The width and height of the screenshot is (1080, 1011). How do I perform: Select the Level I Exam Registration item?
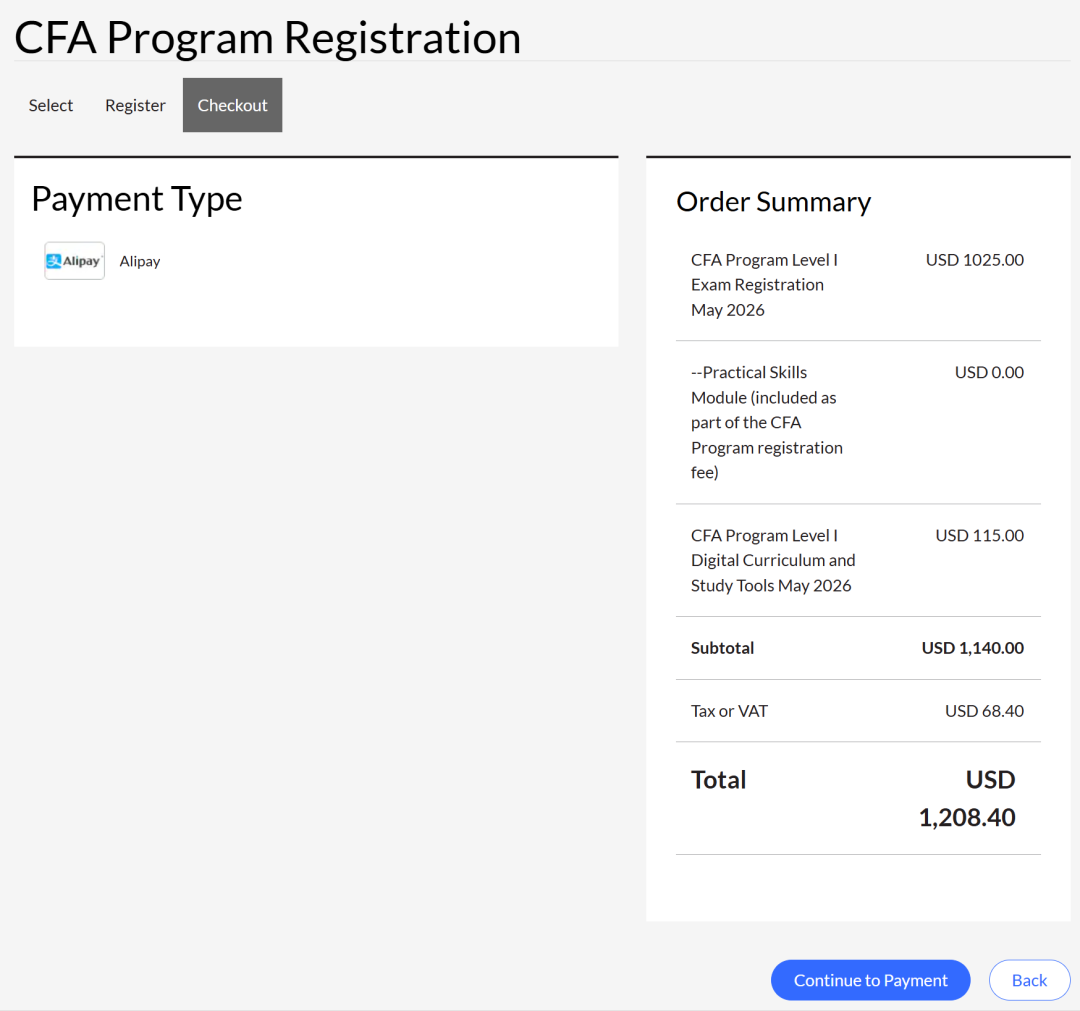[764, 285]
